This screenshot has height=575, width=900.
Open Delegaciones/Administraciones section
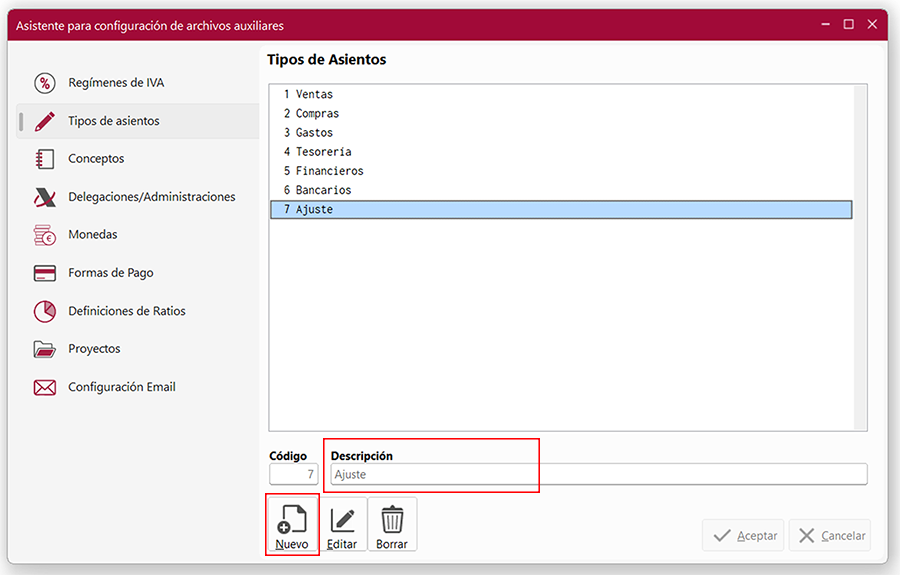coord(138,197)
